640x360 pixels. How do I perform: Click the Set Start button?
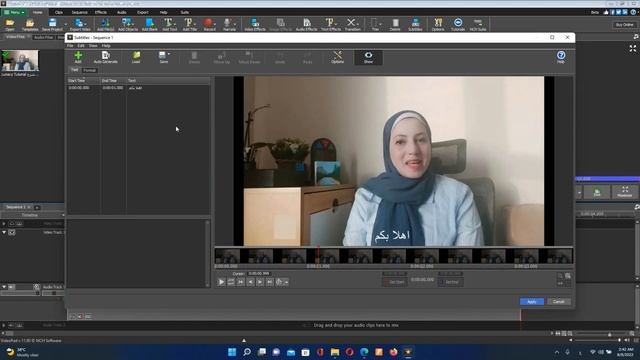[x=394, y=282]
